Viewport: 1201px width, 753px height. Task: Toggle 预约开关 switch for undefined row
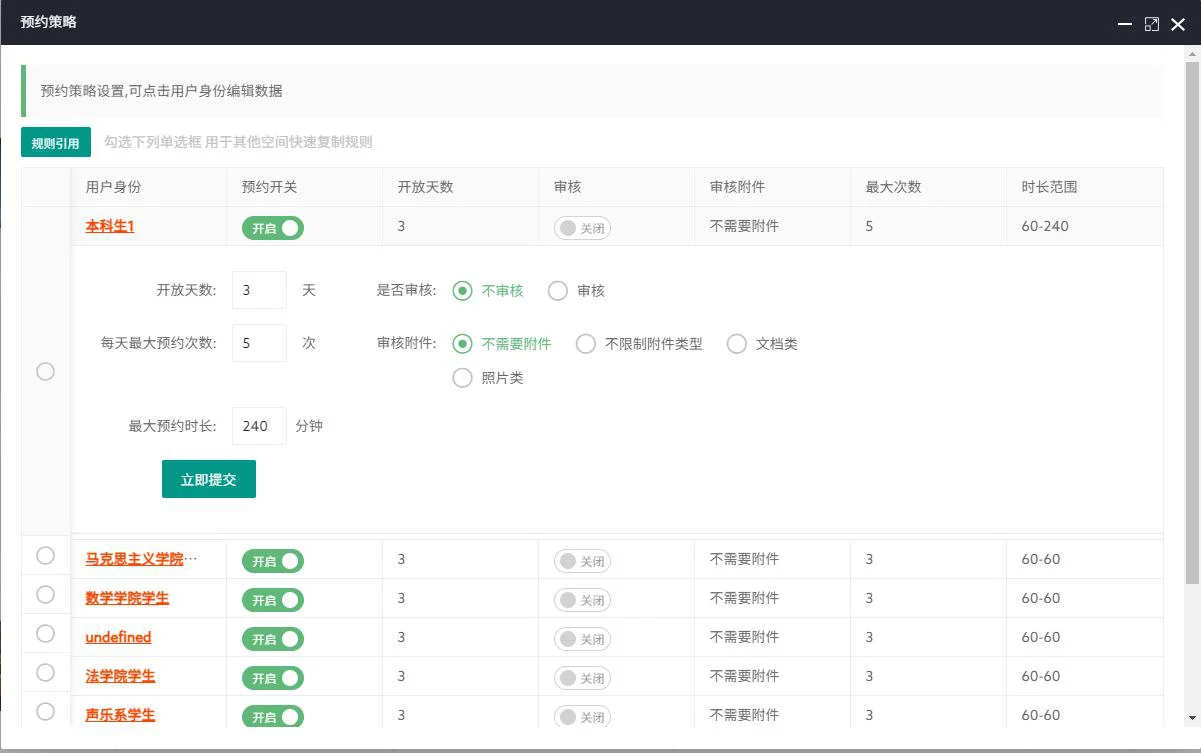click(273, 639)
